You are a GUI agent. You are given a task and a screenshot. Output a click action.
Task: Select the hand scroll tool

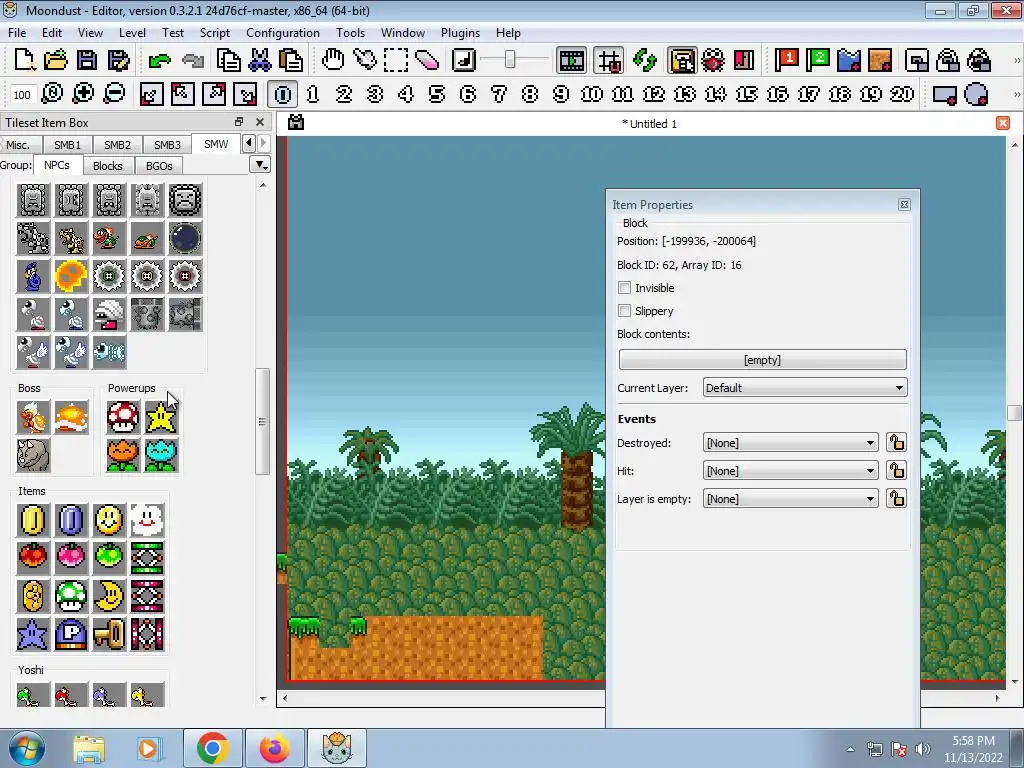[x=333, y=60]
